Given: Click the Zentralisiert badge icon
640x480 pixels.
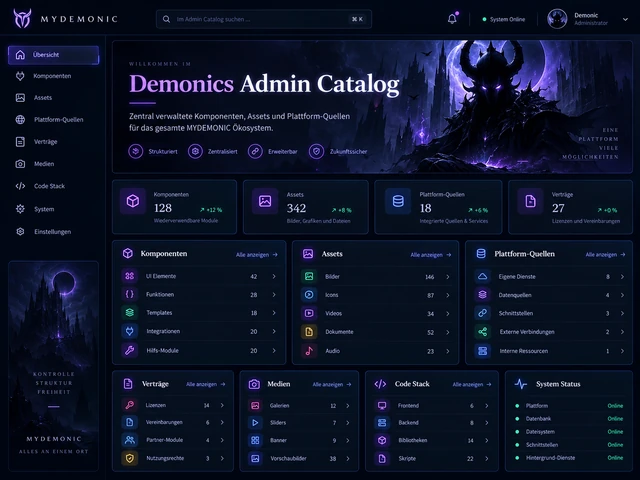Looking at the screenshot, I should coord(195,151).
